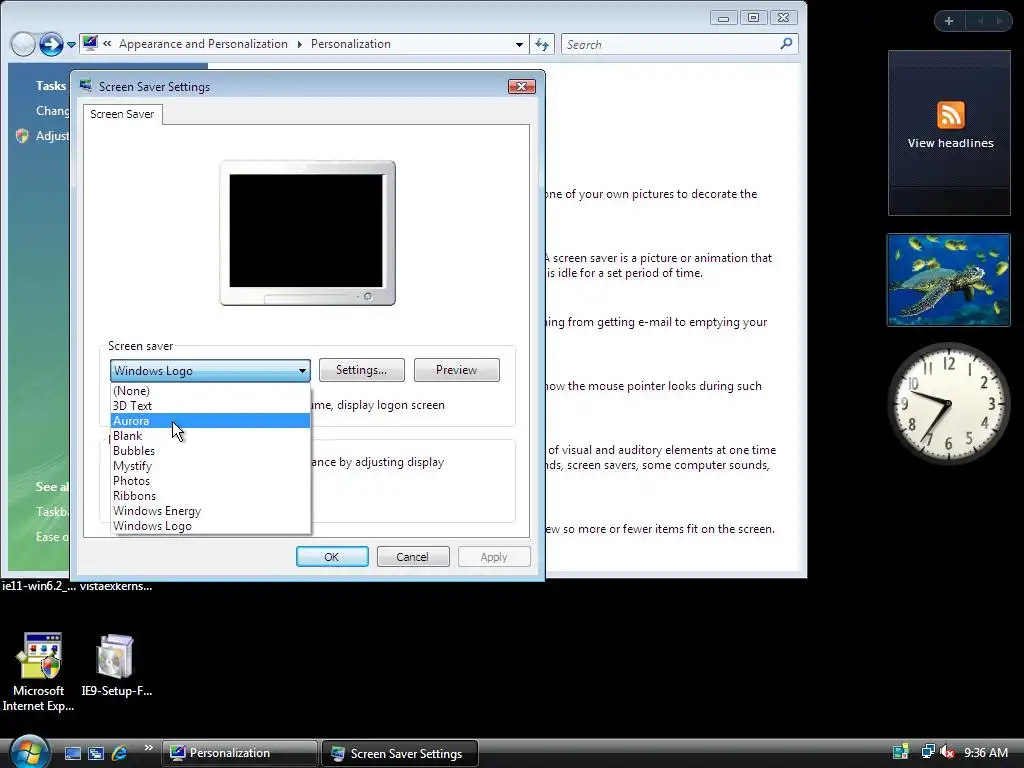The image size is (1024, 768).
Task: Select (None) in the screen saver list
Action: pos(210,391)
